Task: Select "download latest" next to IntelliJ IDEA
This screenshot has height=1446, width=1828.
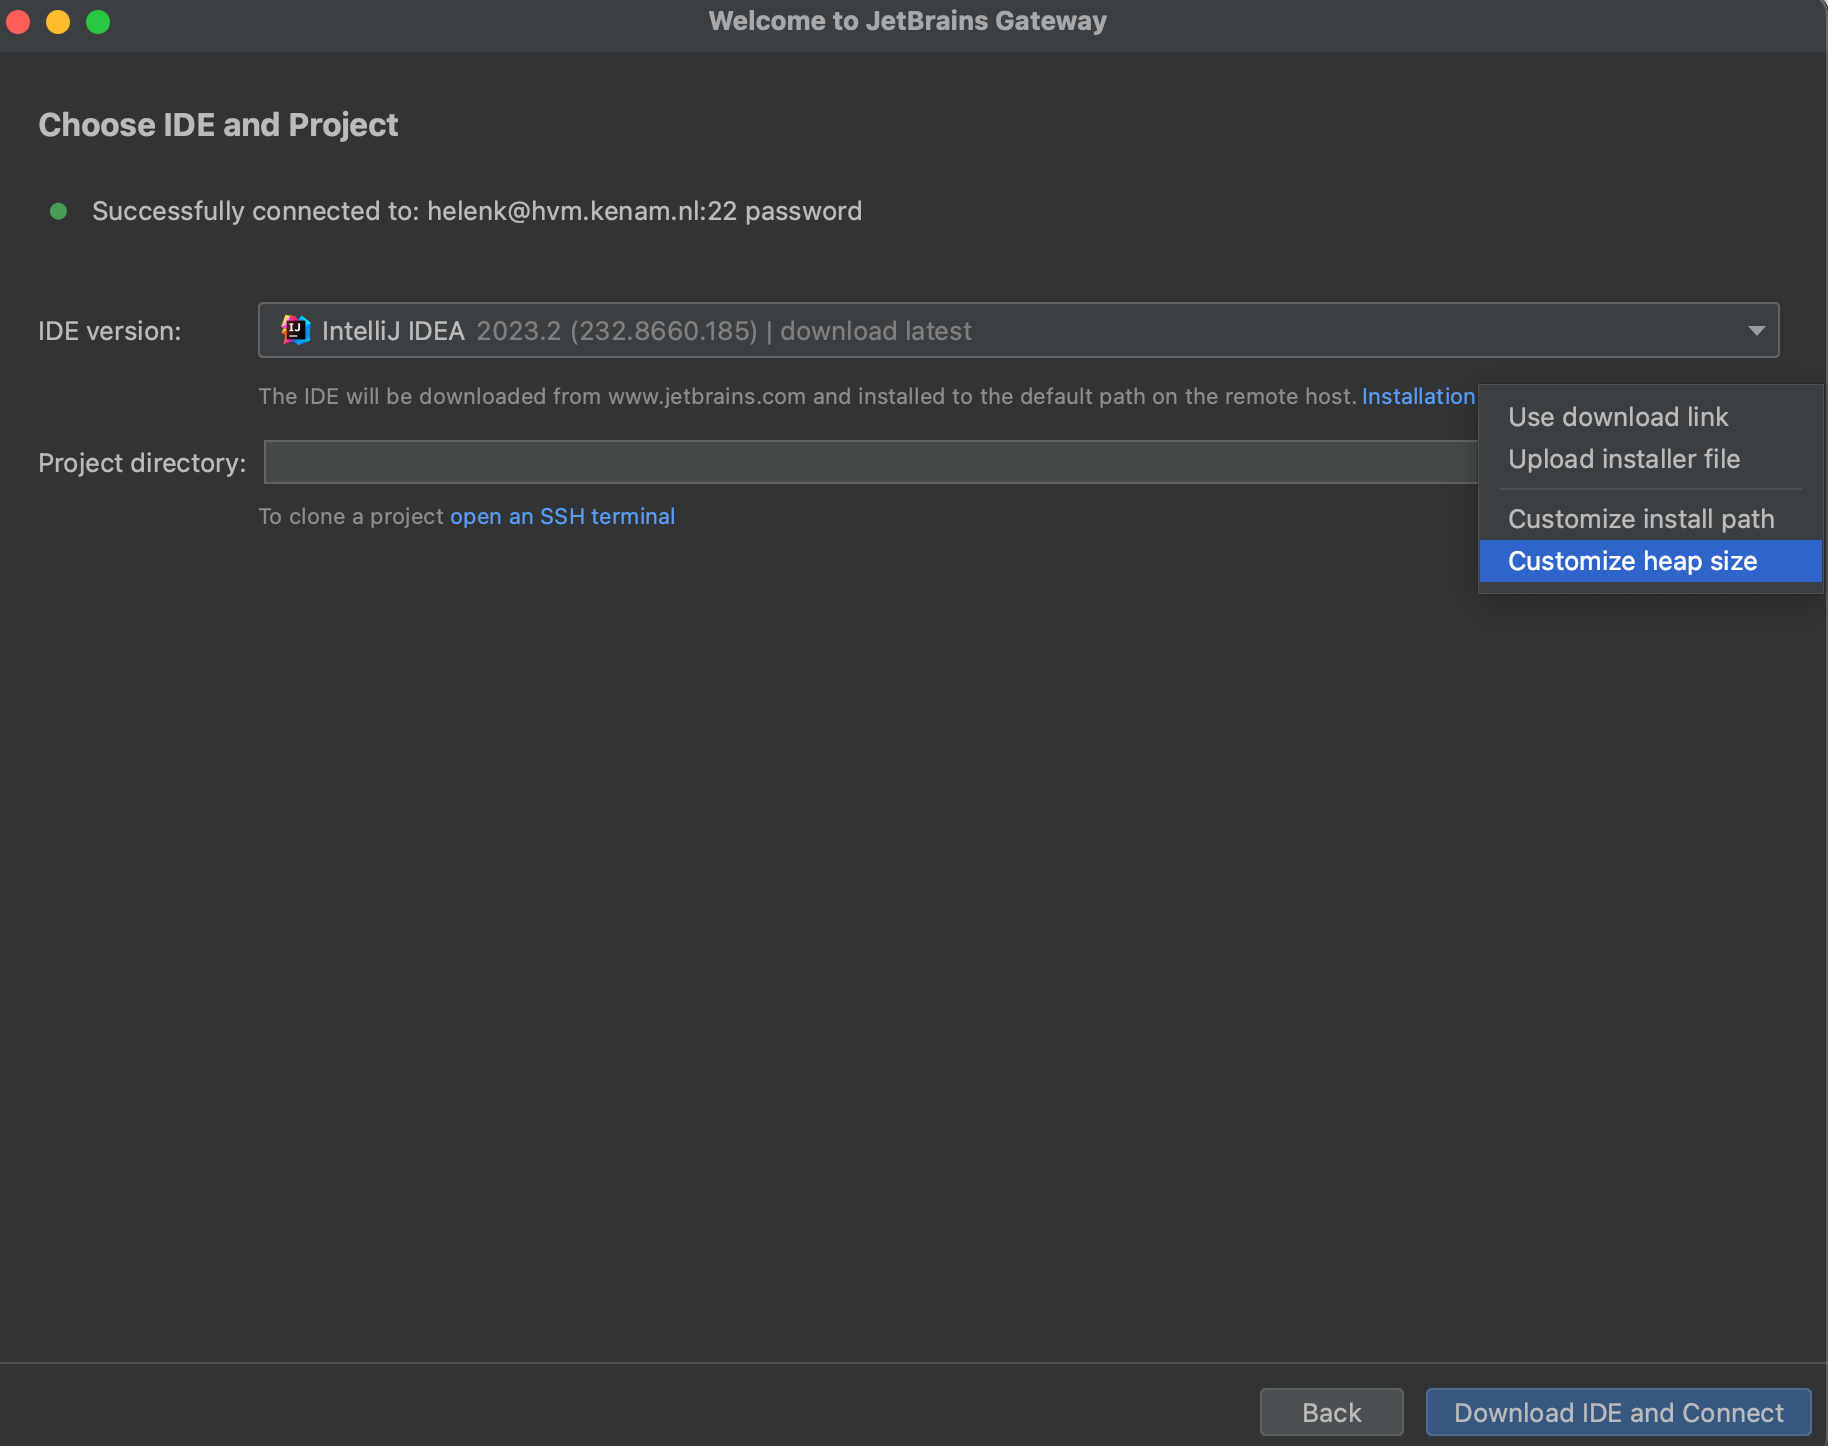Action: pyautogui.click(x=874, y=330)
